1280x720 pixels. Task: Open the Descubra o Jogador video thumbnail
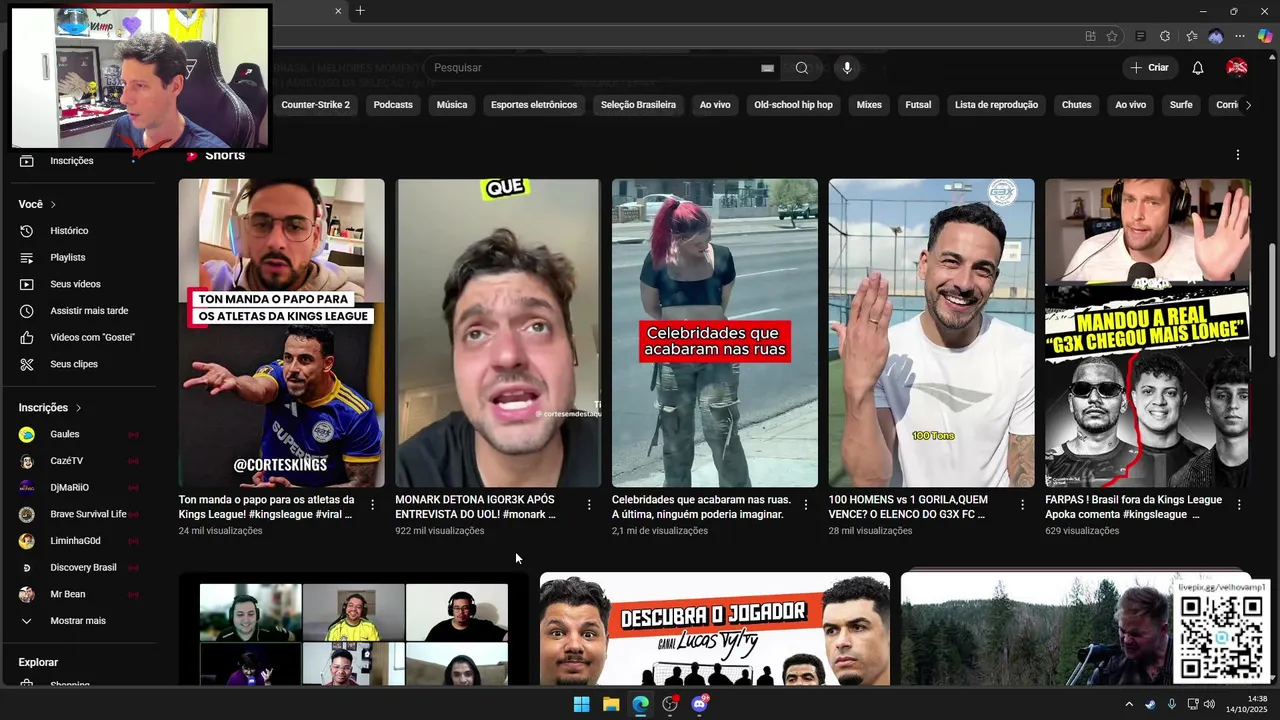pyautogui.click(x=714, y=629)
